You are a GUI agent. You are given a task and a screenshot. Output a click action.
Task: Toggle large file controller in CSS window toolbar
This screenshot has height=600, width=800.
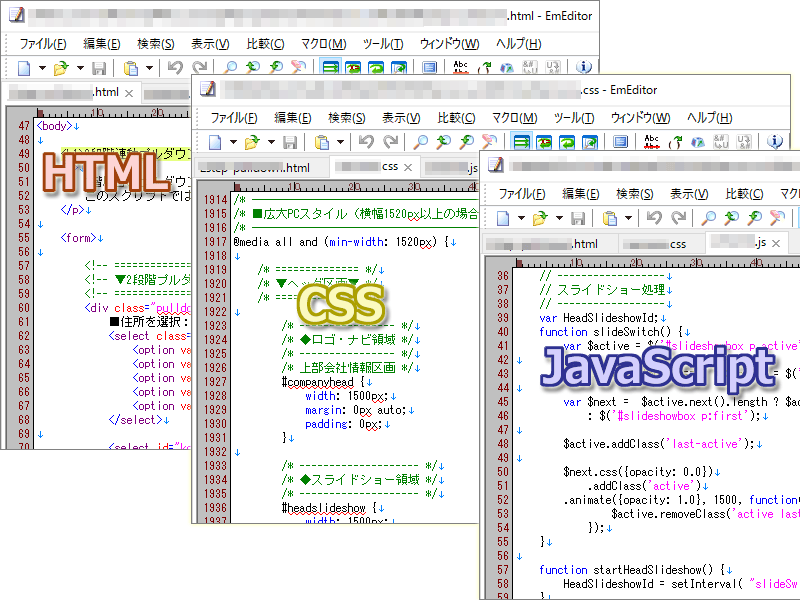click(620, 141)
